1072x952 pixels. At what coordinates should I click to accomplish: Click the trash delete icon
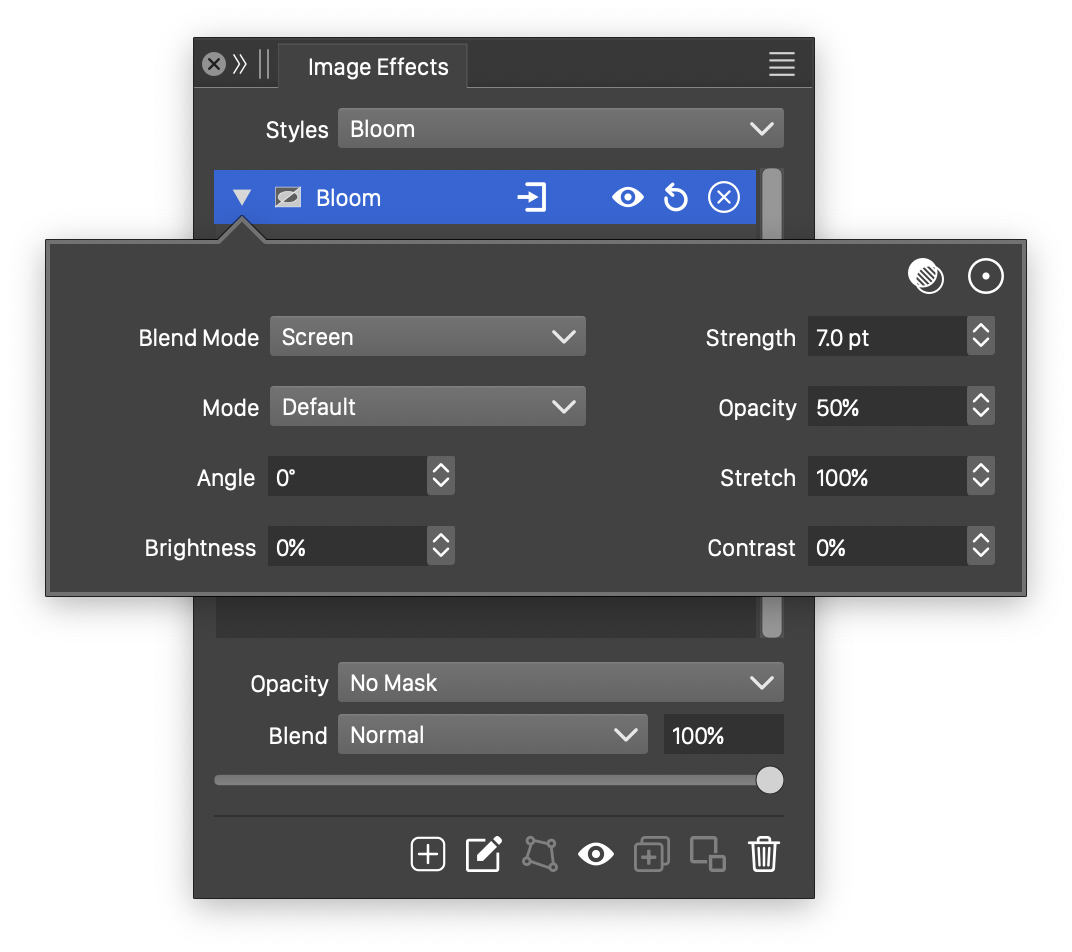[763, 854]
